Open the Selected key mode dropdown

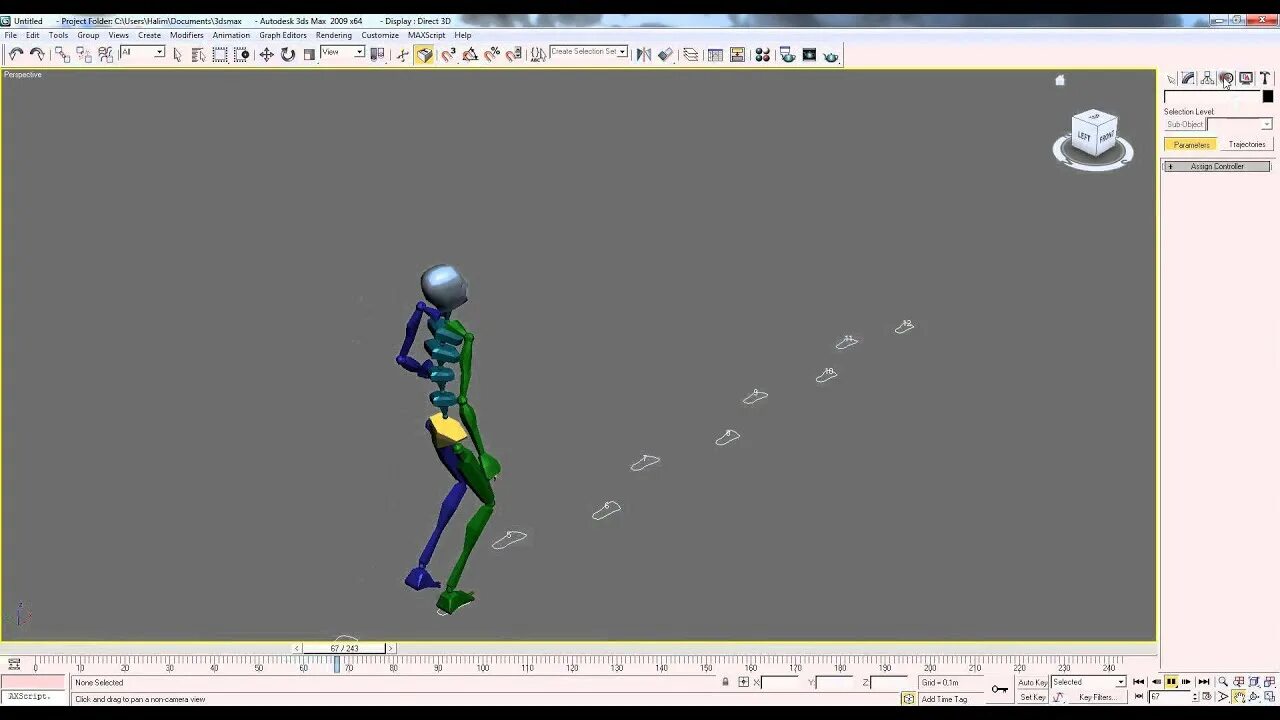[1088, 682]
